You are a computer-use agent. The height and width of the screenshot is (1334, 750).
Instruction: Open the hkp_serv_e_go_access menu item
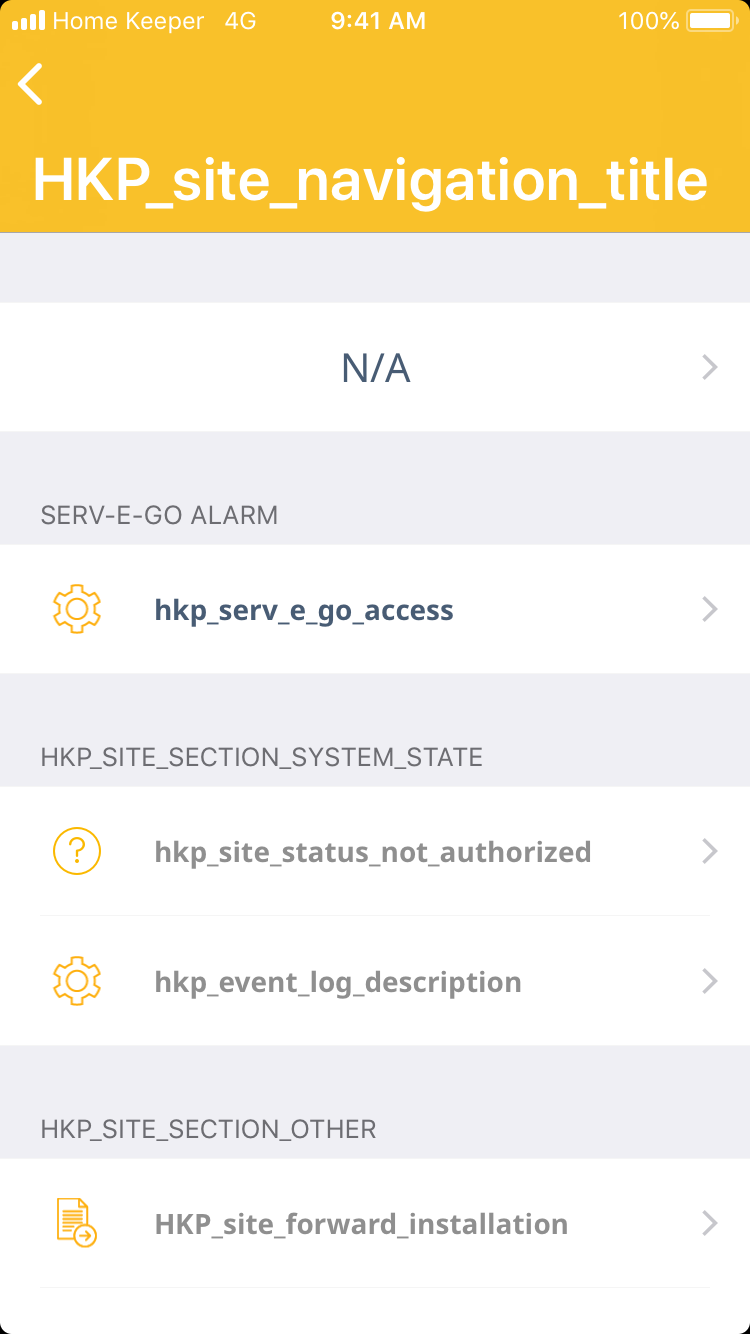[x=304, y=611]
